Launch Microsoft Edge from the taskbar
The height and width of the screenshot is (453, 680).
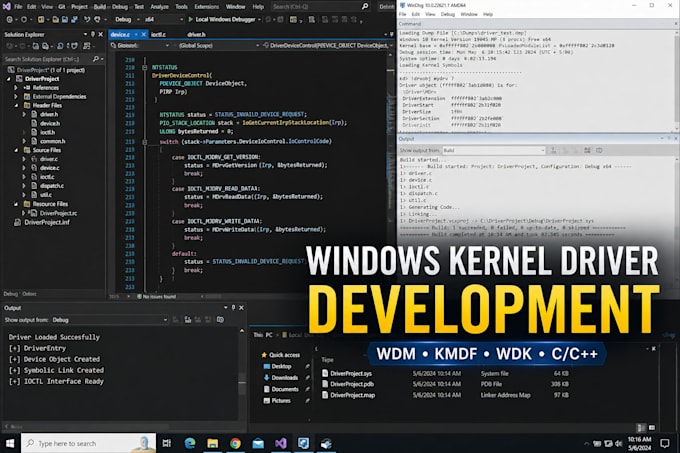coord(190,443)
